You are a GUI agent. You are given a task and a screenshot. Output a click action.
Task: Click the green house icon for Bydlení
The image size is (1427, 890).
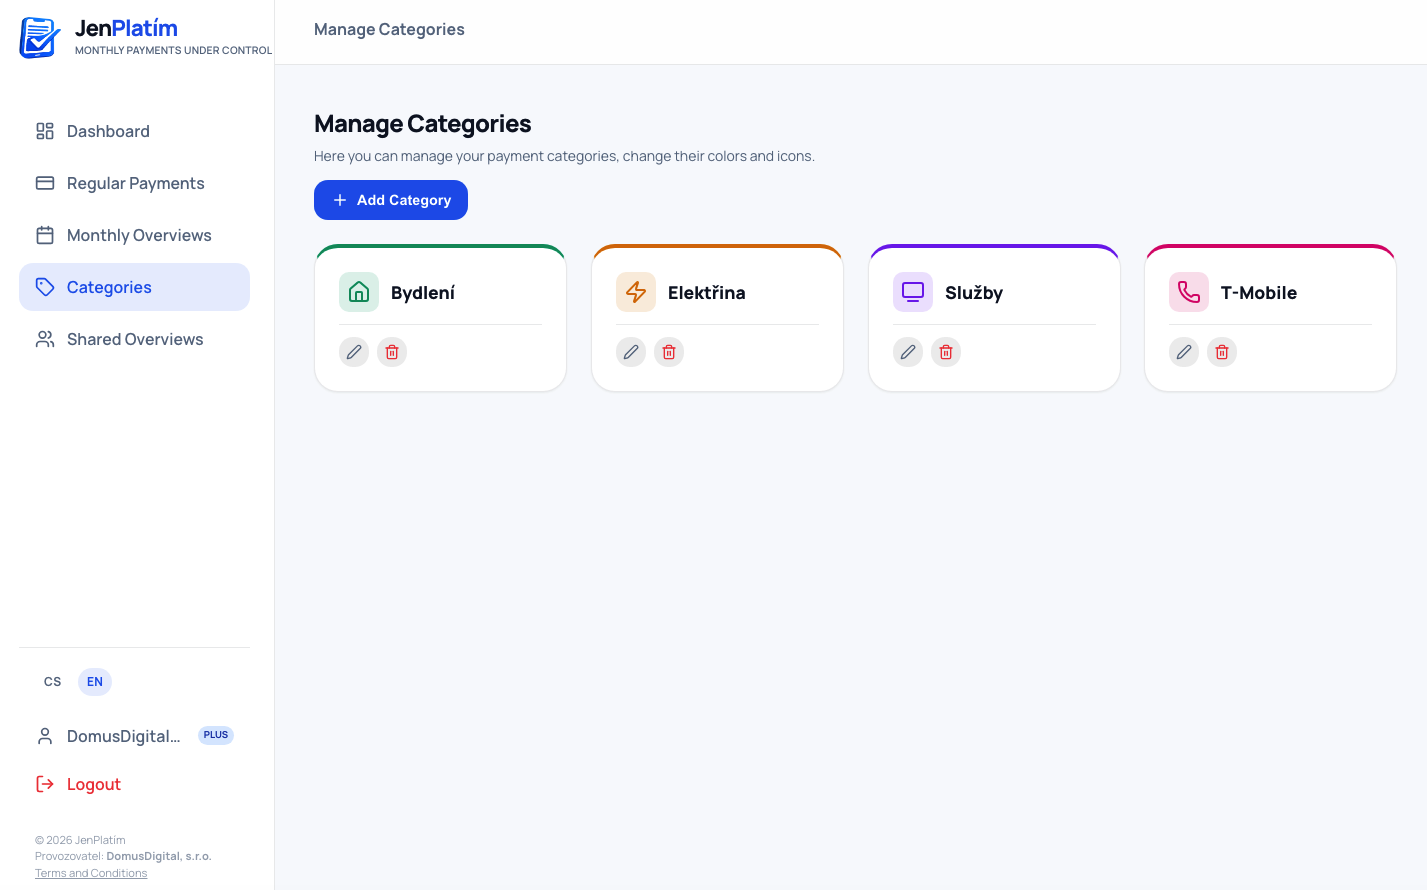point(359,292)
